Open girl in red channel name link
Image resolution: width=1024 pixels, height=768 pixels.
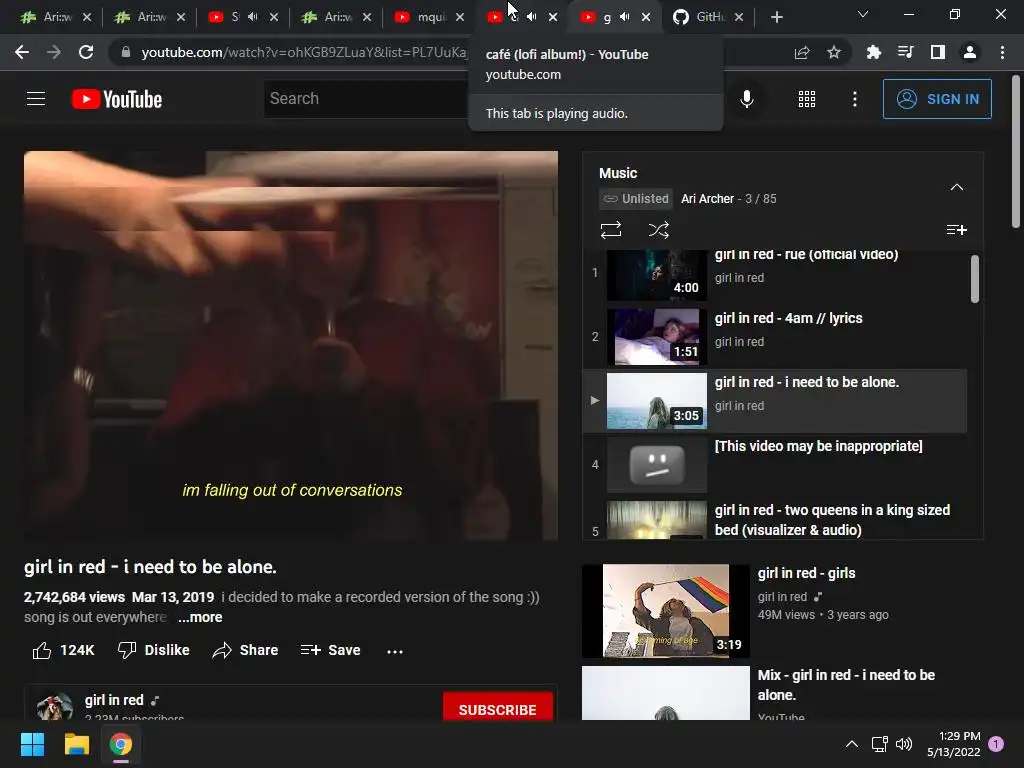click(114, 700)
